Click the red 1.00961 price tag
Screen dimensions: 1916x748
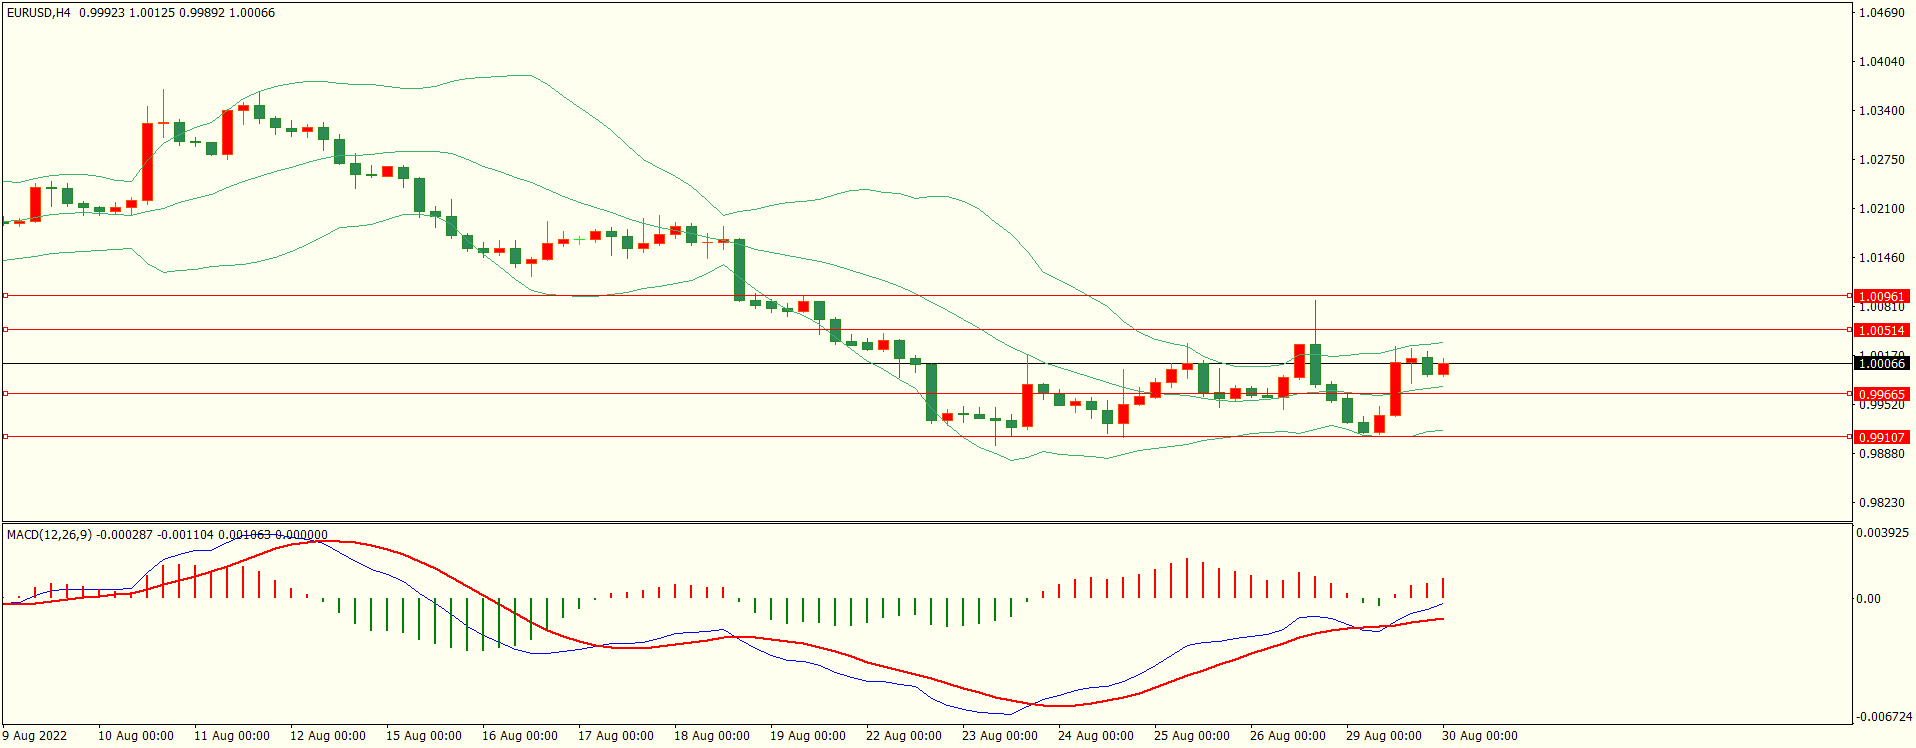click(1881, 297)
